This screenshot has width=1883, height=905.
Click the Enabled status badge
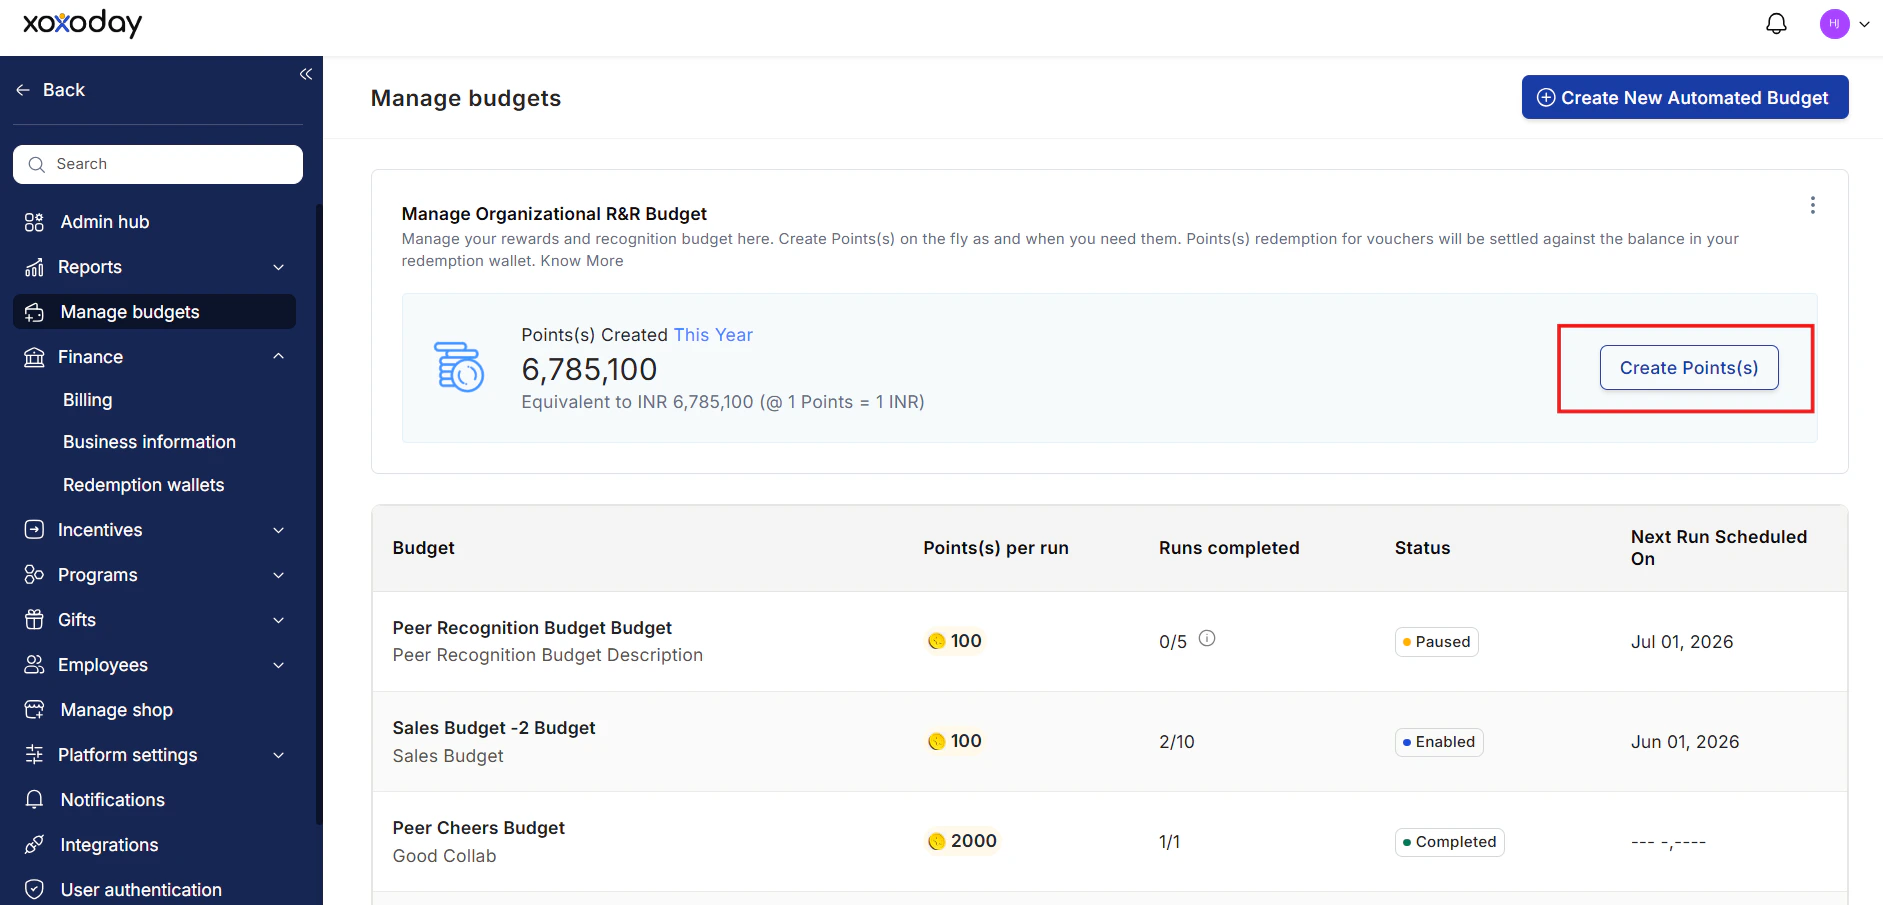pyautogui.click(x=1439, y=742)
